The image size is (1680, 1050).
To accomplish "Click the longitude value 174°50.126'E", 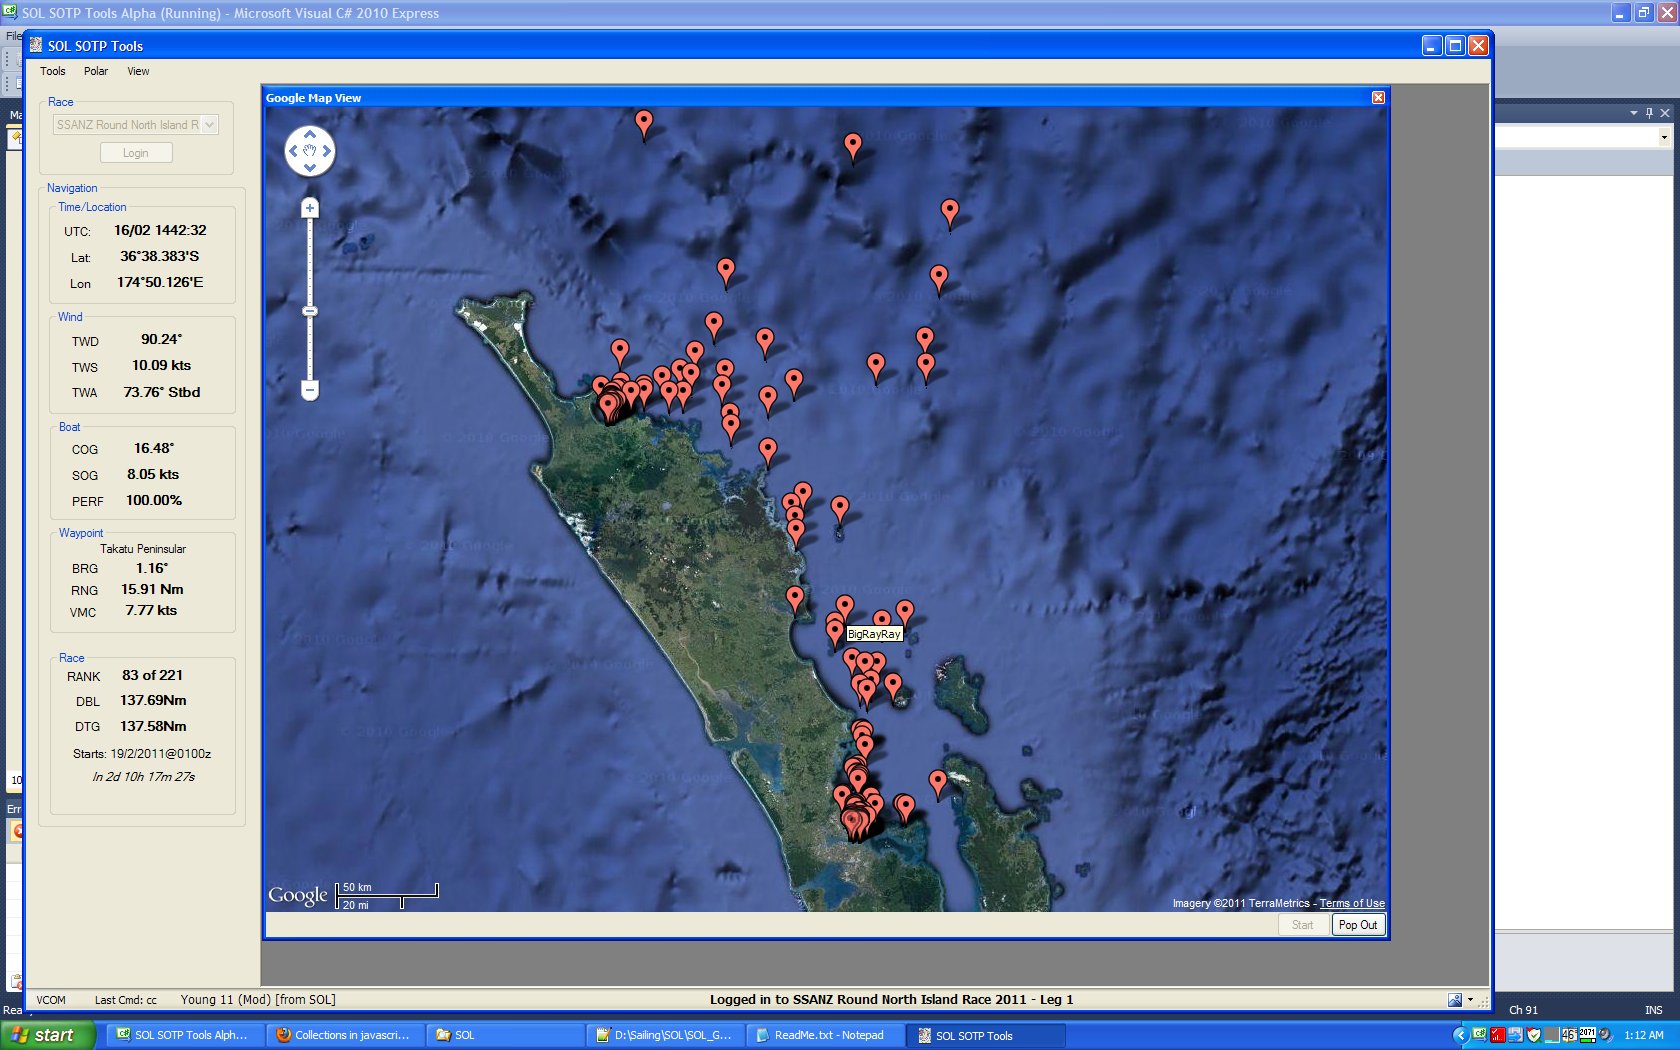I will click(x=160, y=282).
